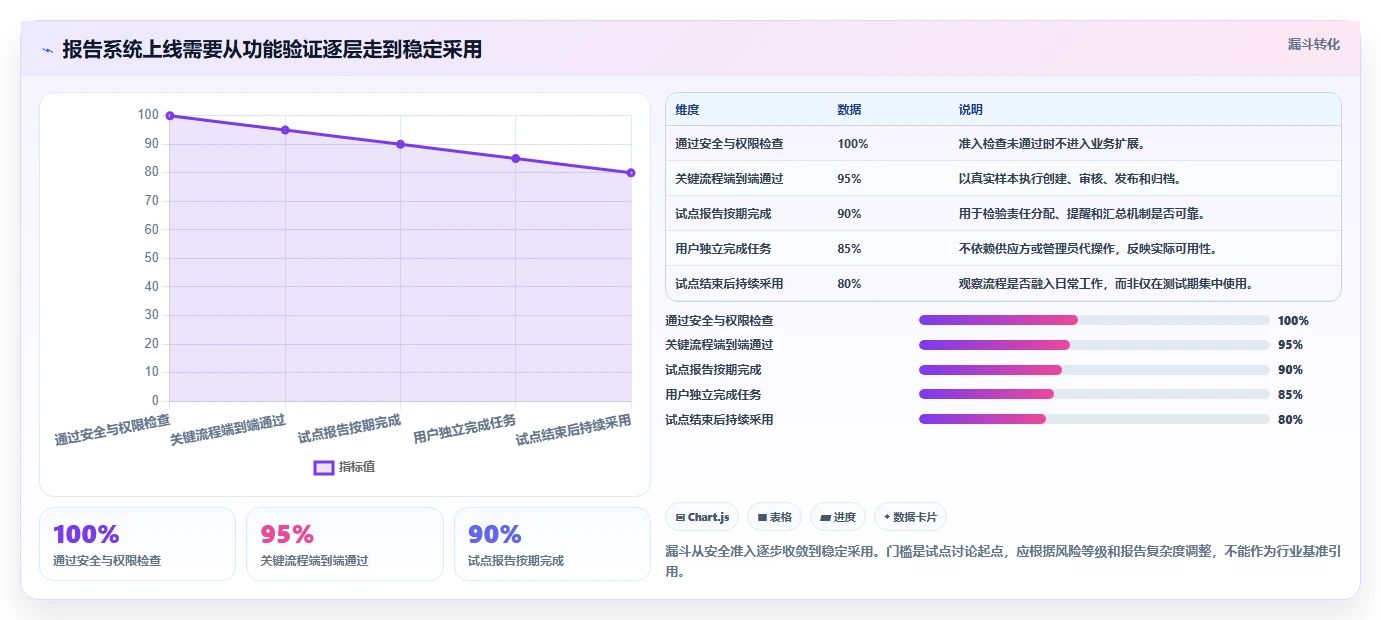Viewport: 1381px width, 620px height.
Task: Click description 准入检查未通过时不进入业务扩展
Action: tap(1051, 144)
